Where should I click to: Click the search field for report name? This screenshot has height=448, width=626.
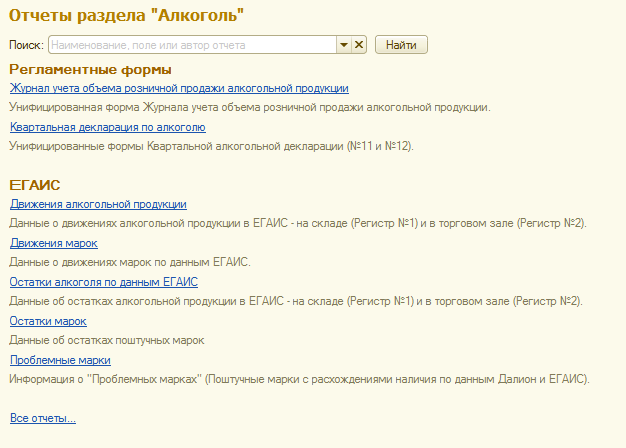[x=192, y=45]
